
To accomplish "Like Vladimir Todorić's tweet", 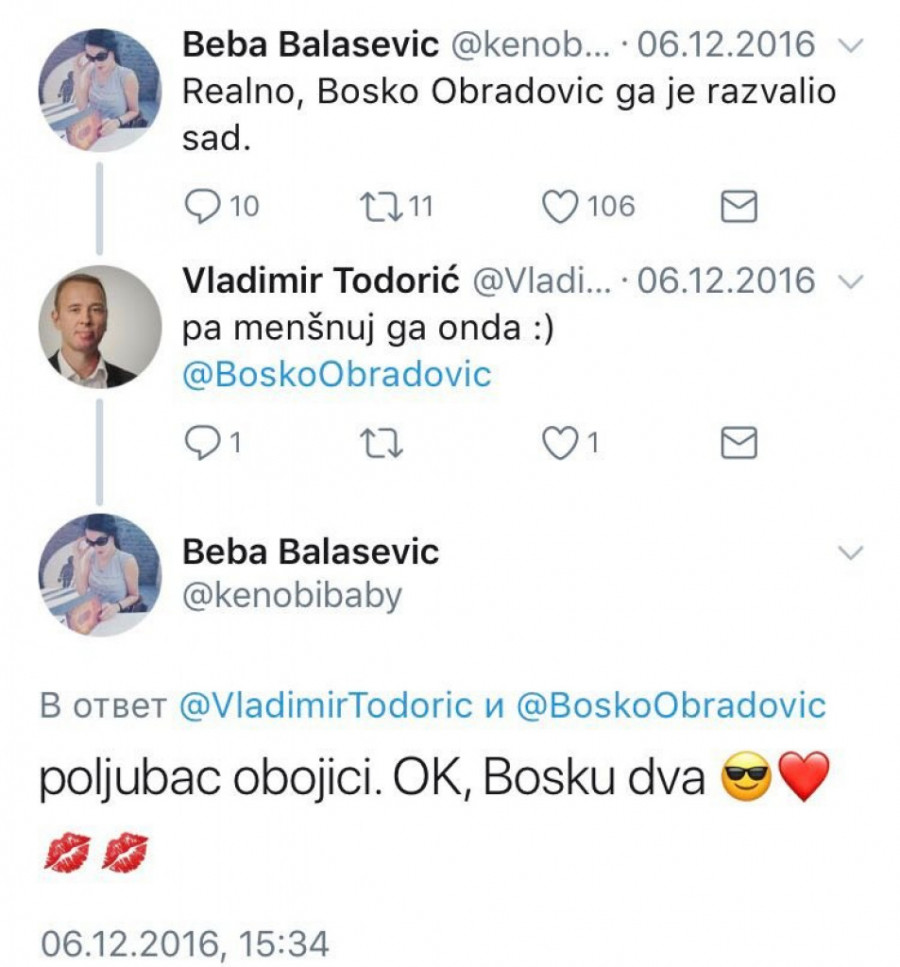I will (x=560, y=443).
